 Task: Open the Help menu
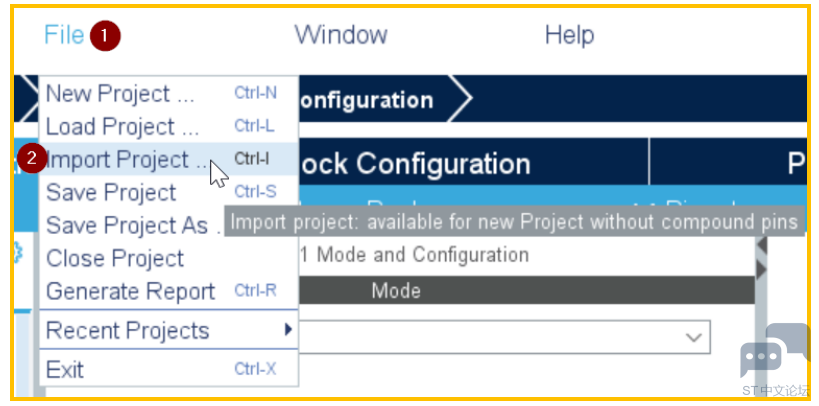click(x=569, y=35)
